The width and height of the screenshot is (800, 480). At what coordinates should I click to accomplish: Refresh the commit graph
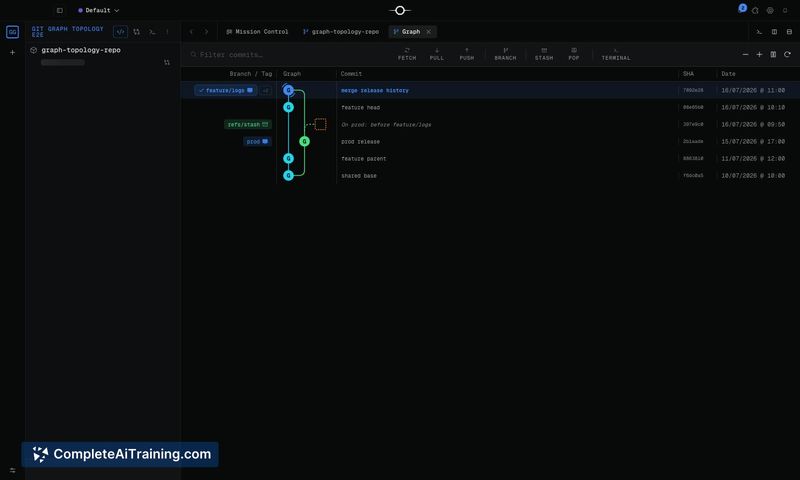(x=787, y=54)
